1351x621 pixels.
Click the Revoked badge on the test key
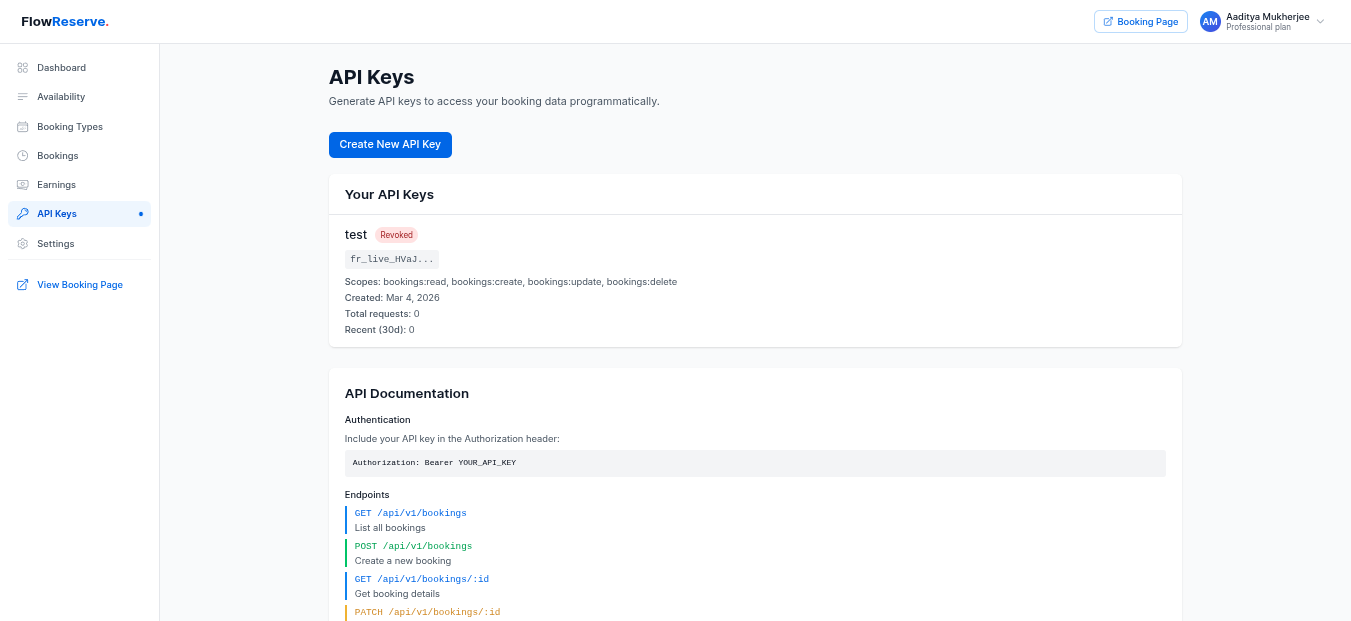tap(396, 234)
